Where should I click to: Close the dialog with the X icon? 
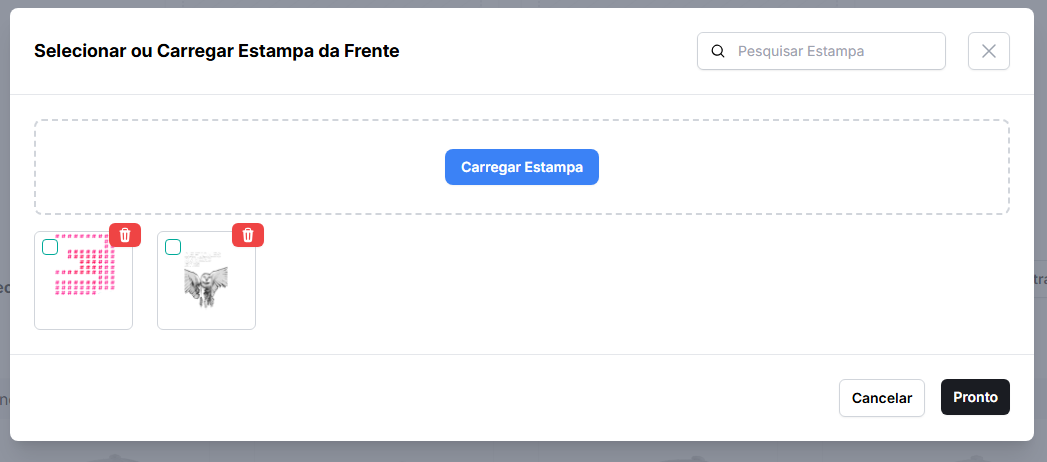pos(988,51)
